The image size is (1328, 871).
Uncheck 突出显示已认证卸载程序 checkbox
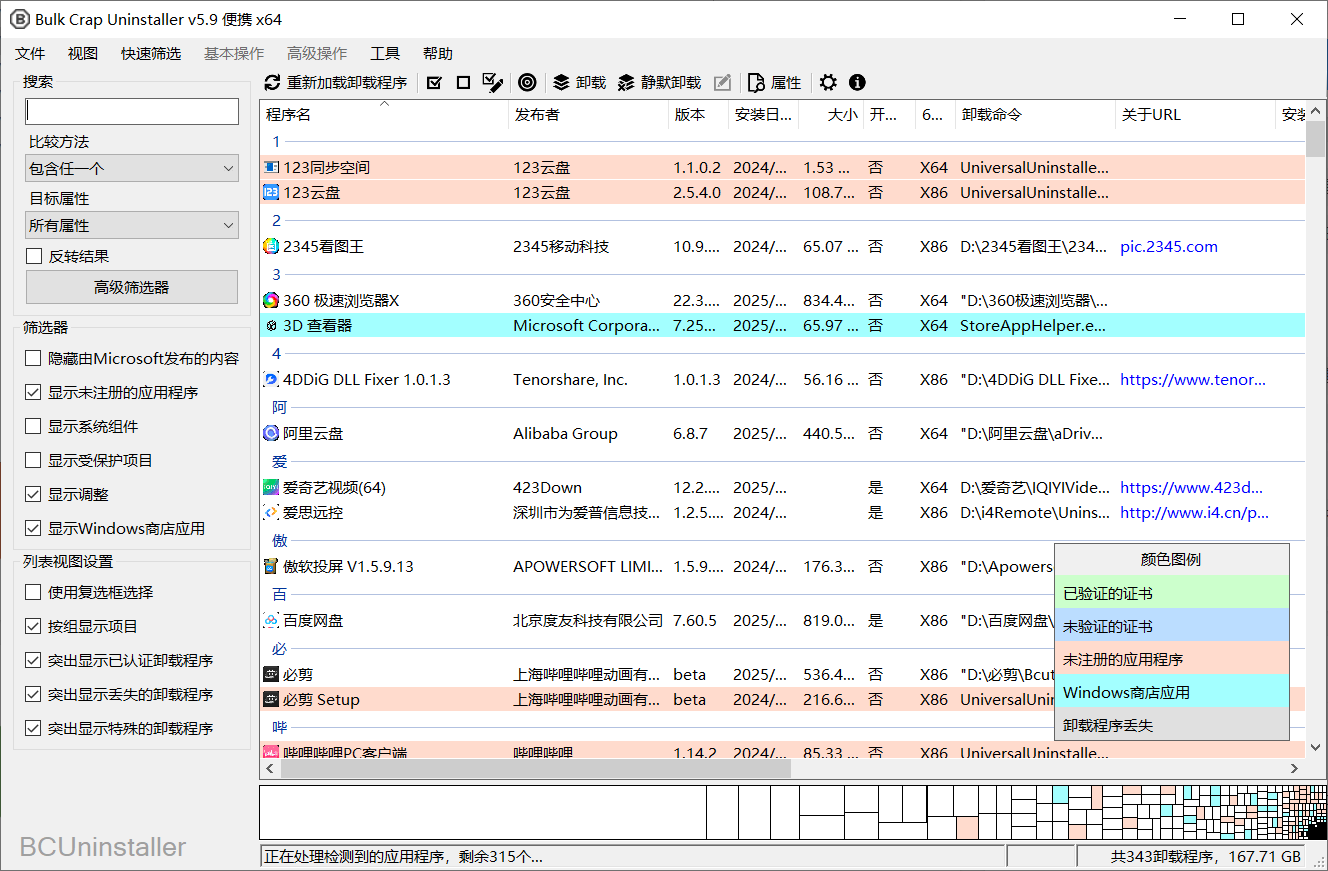34,660
